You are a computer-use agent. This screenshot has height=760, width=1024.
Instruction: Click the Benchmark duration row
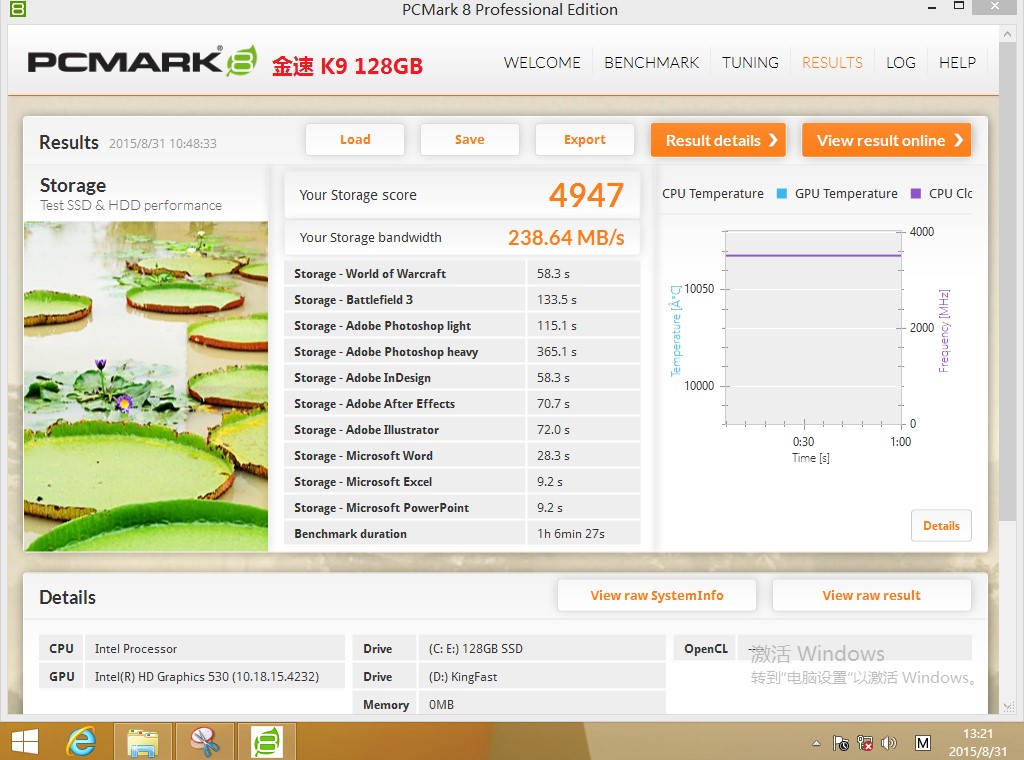point(462,533)
